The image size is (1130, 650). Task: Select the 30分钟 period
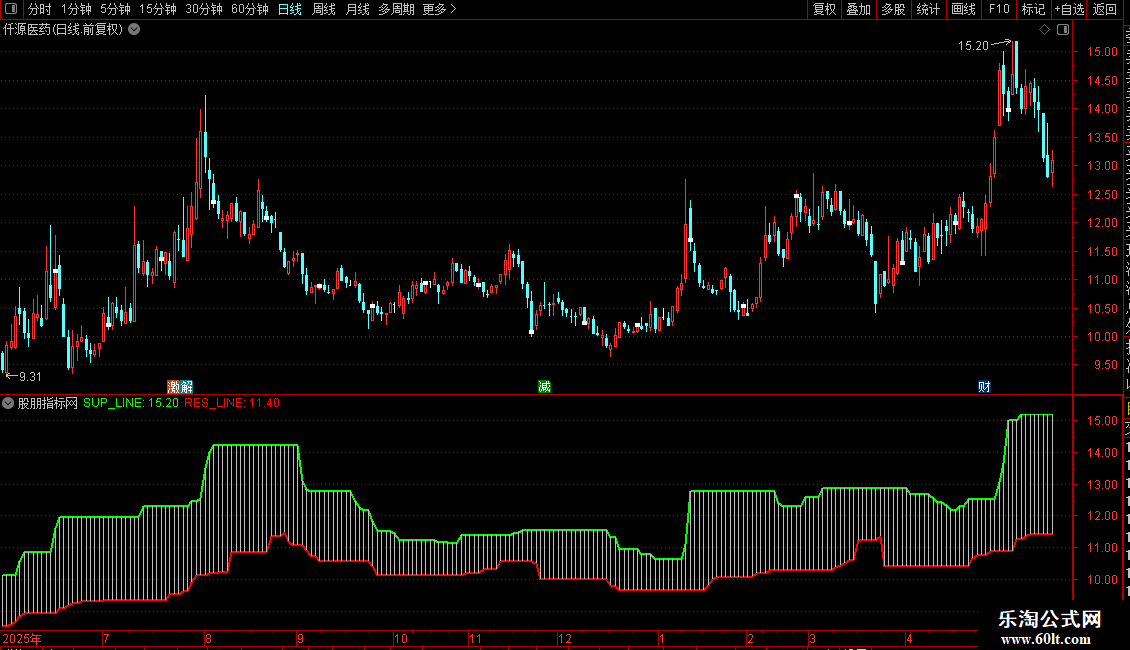(204, 9)
